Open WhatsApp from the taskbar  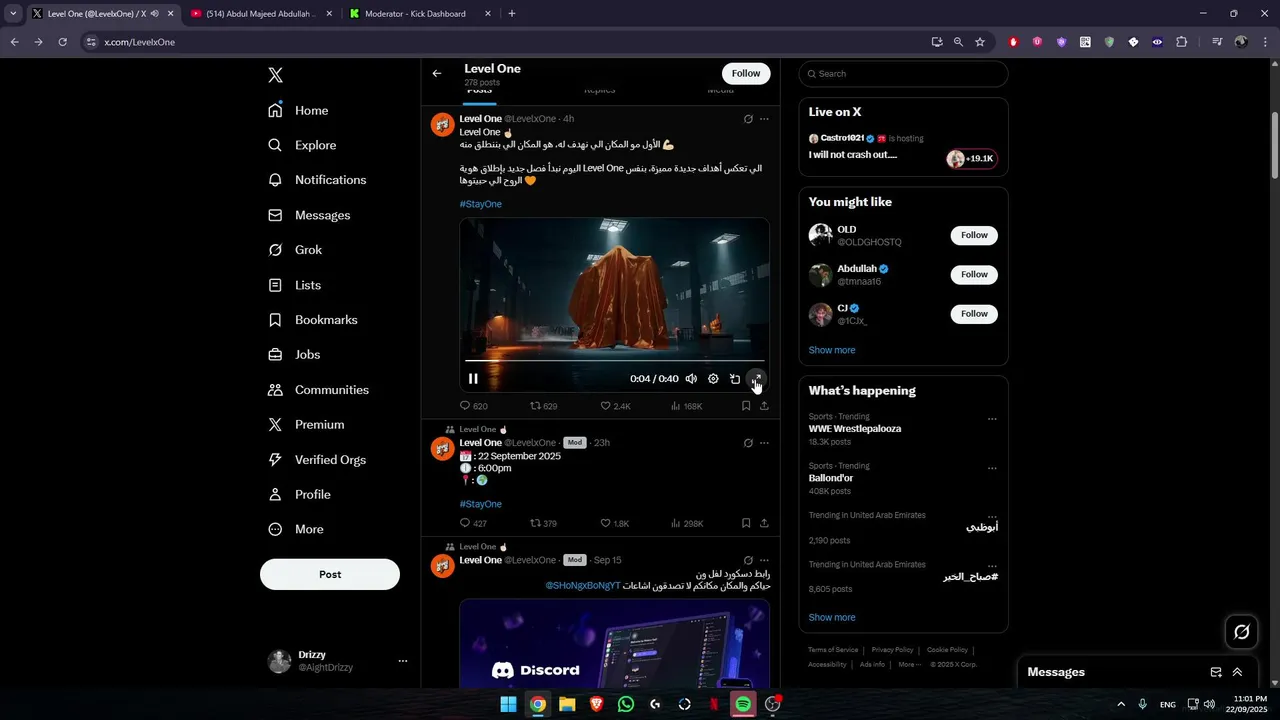tap(626, 704)
